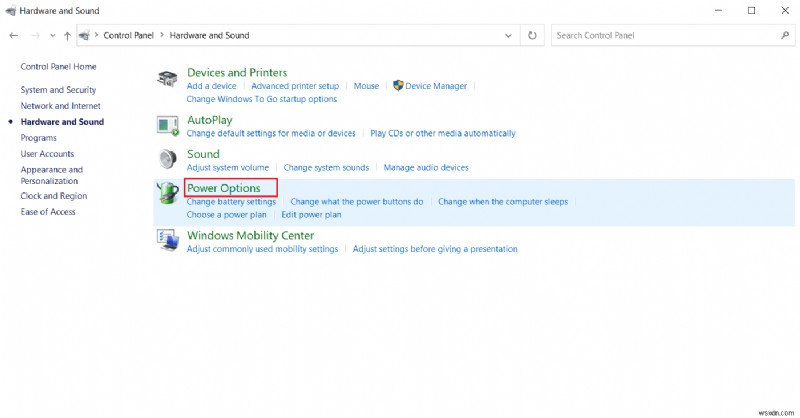Click Choose a power plan
The image size is (800, 418).
pyautogui.click(x=227, y=215)
